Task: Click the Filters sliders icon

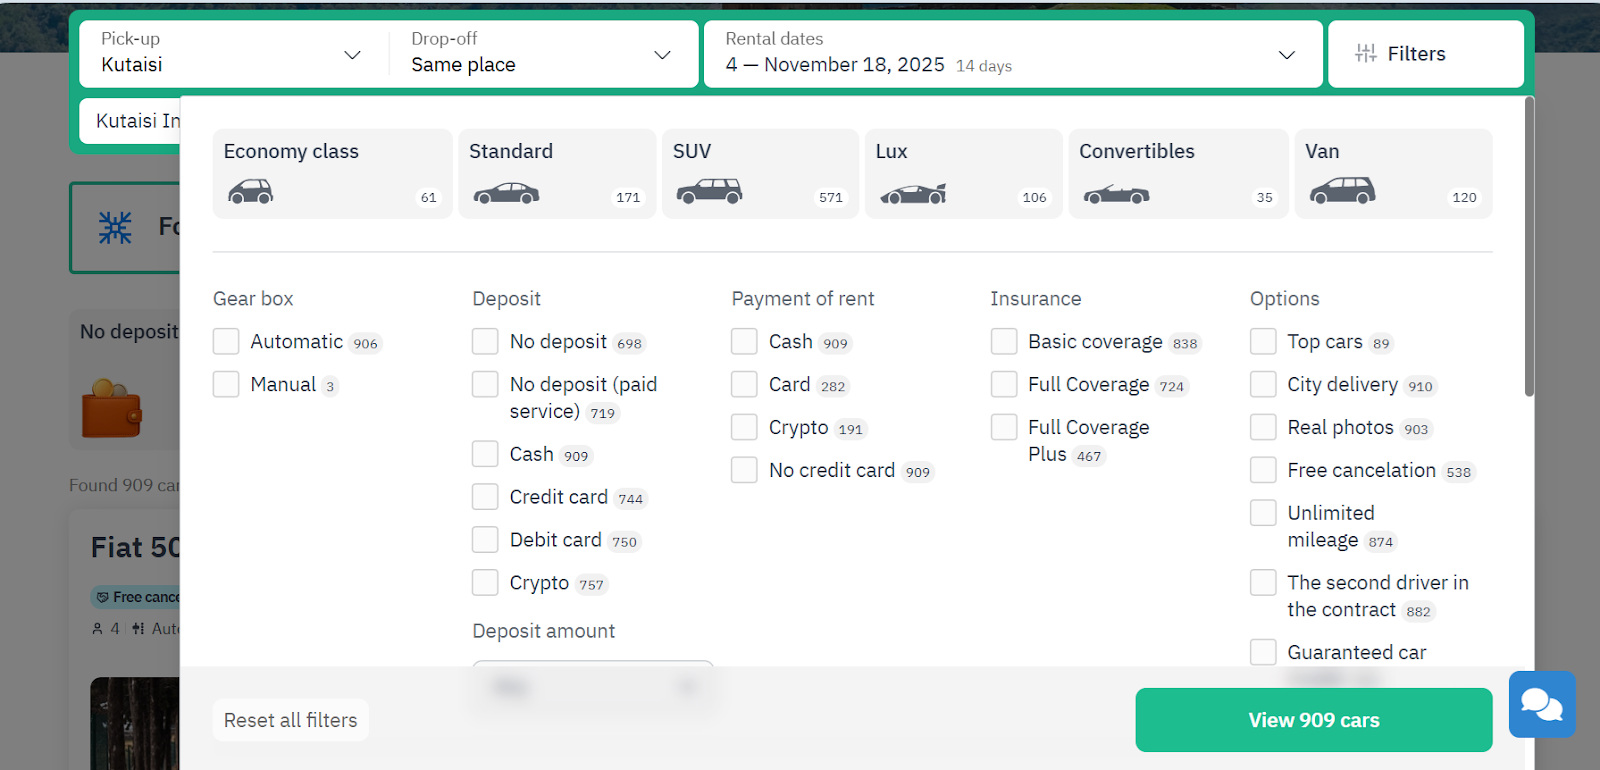Action: (x=1366, y=54)
